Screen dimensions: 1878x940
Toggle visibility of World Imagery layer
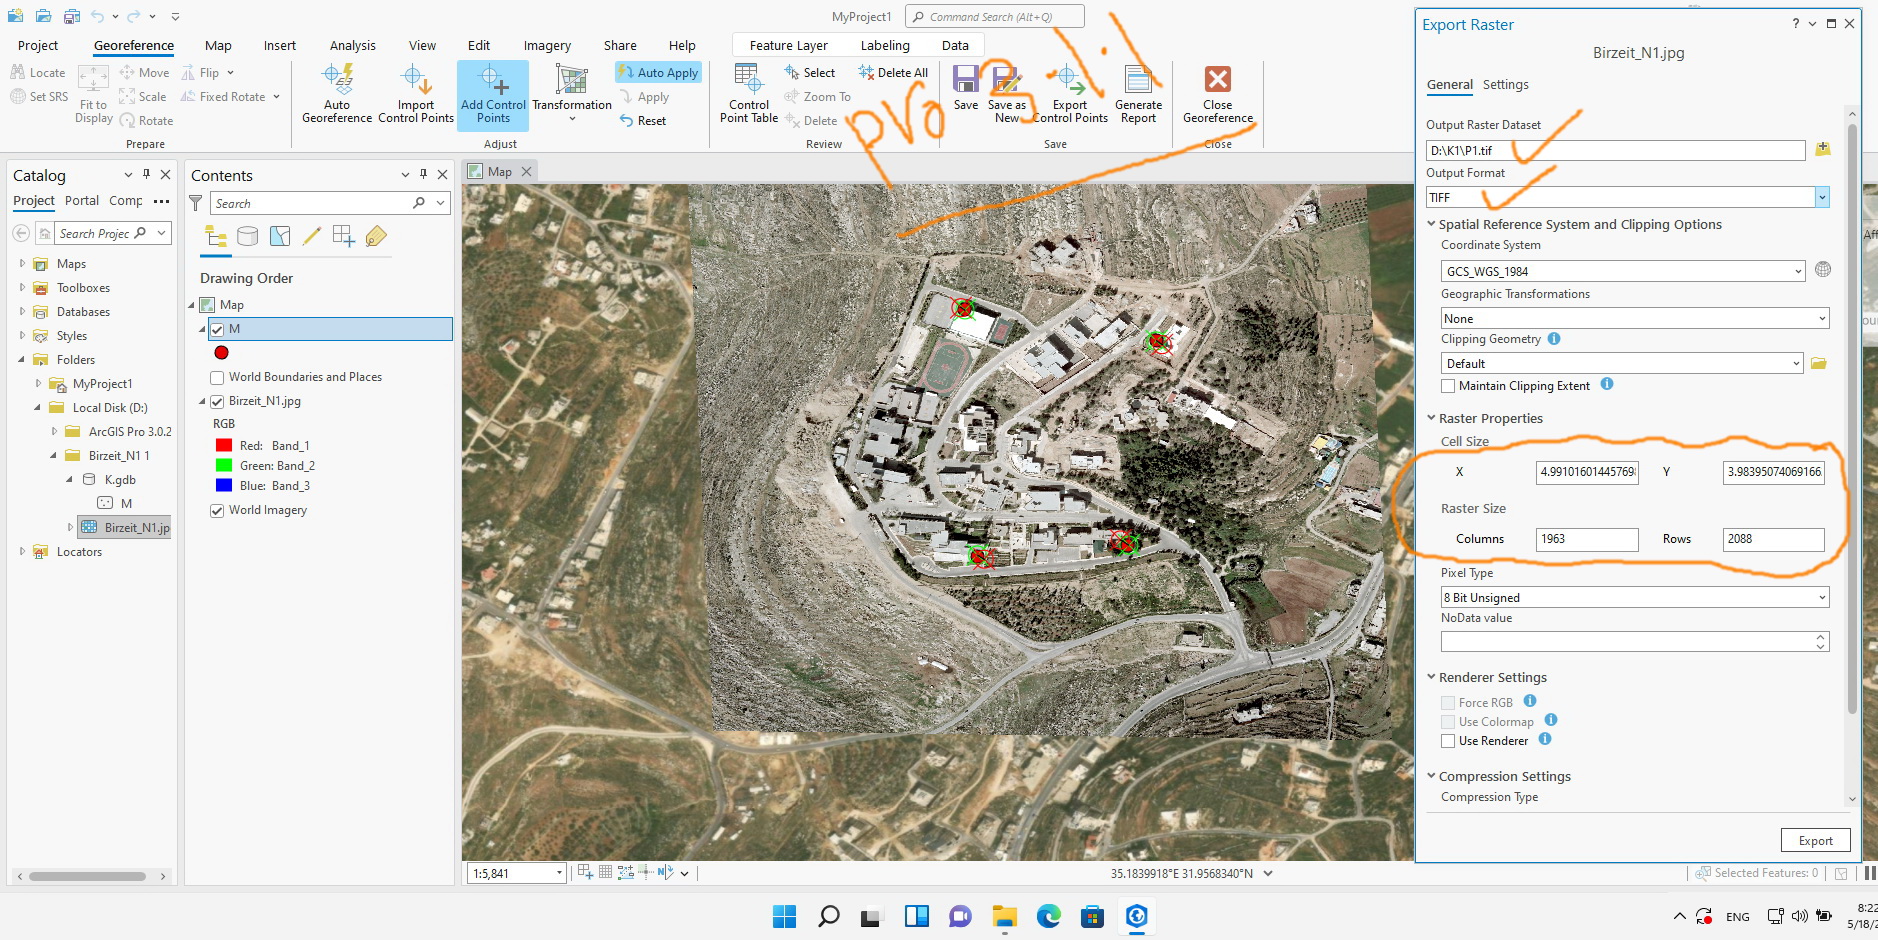[x=217, y=510]
